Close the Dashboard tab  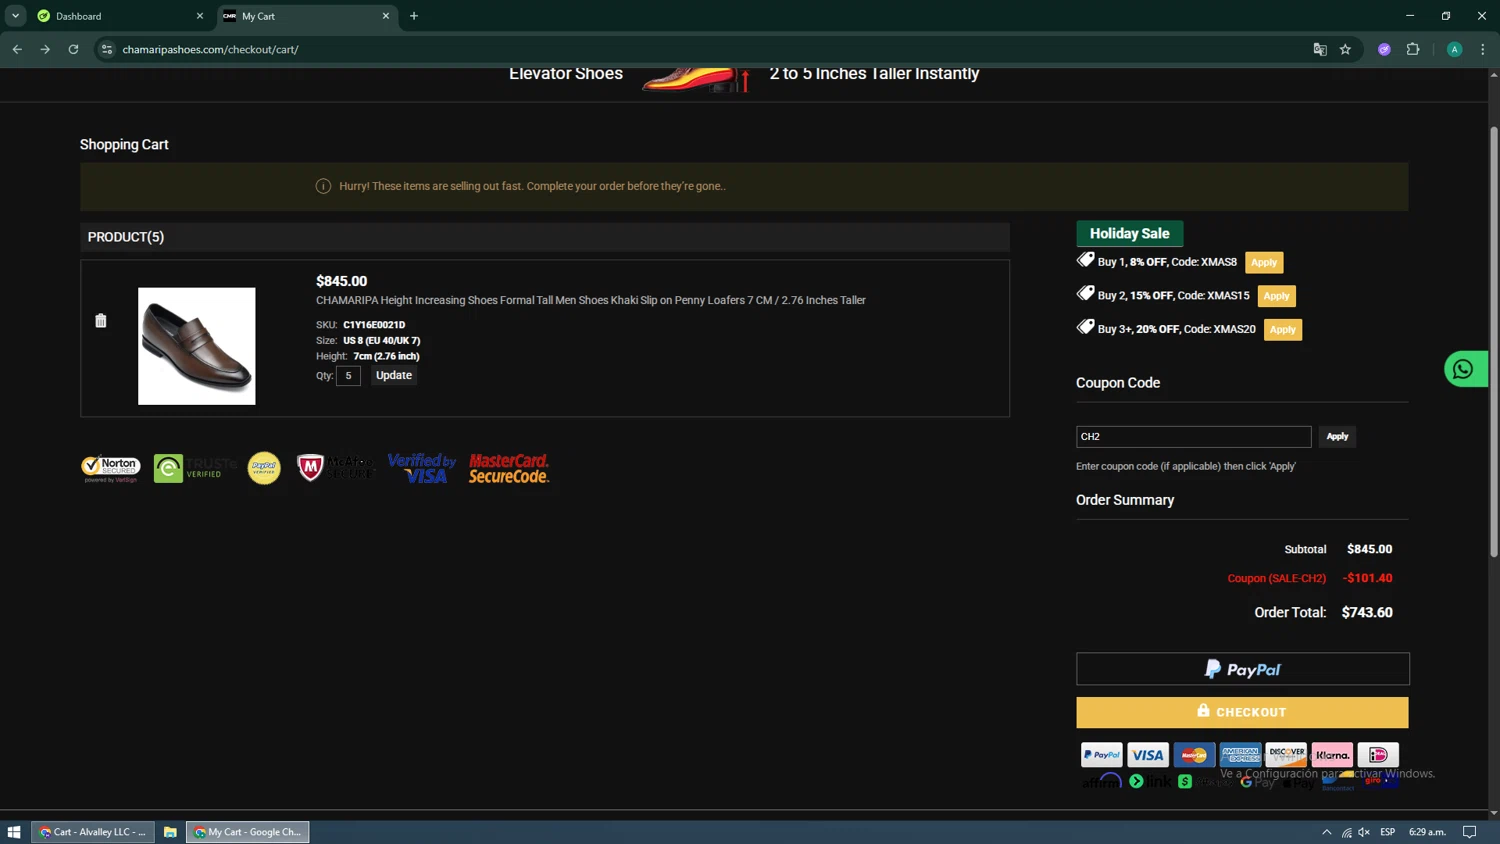coord(199,16)
